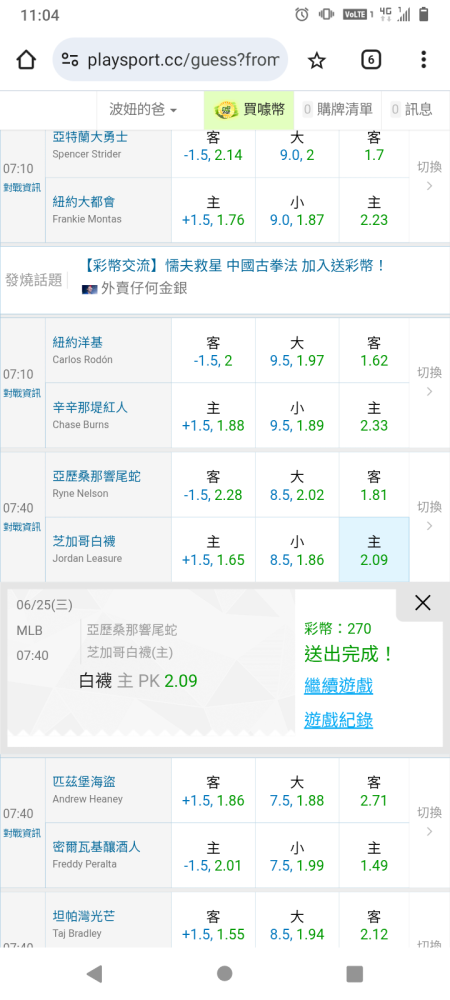Toggle selected 芝加哥白襪 主 2.09 cell
Screen dimensions: 450x1000
(374, 550)
